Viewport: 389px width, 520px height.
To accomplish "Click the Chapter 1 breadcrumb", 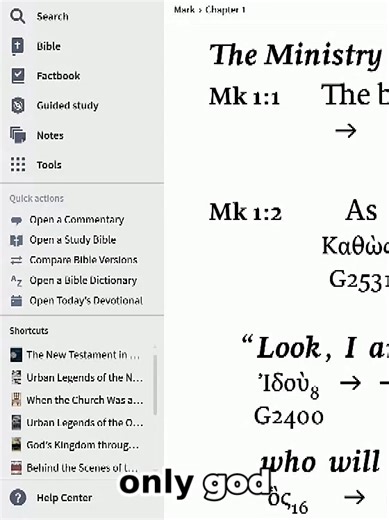I will tap(225, 10).
